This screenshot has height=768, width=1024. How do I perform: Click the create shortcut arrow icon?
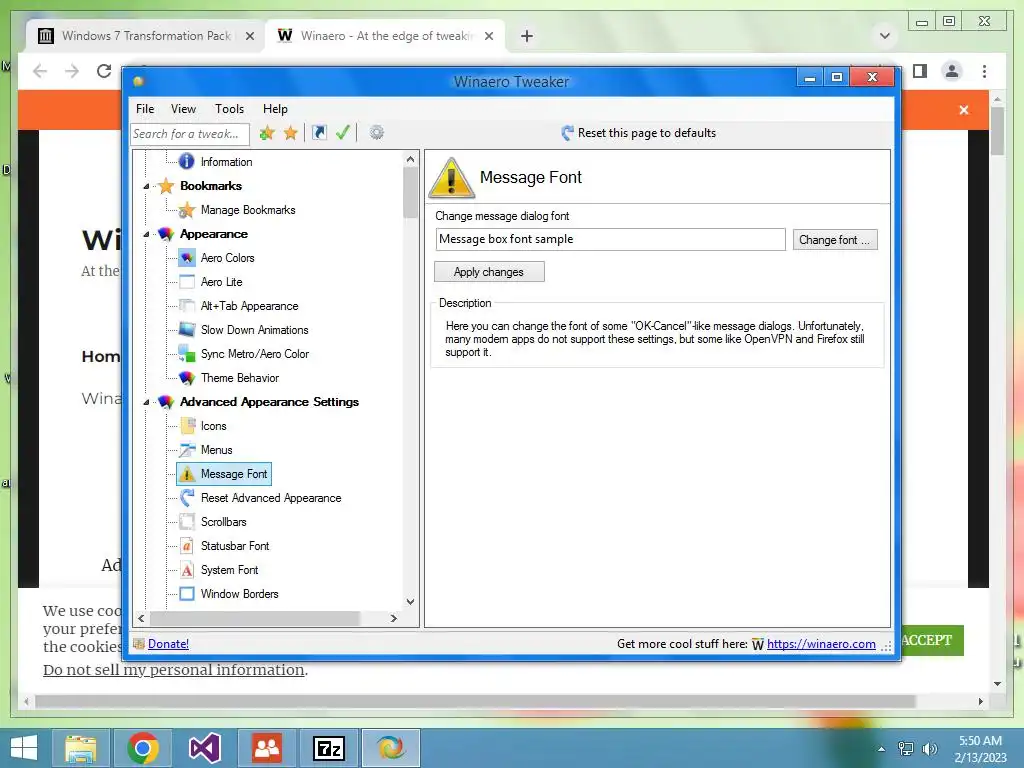pyautogui.click(x=319, y=133)
